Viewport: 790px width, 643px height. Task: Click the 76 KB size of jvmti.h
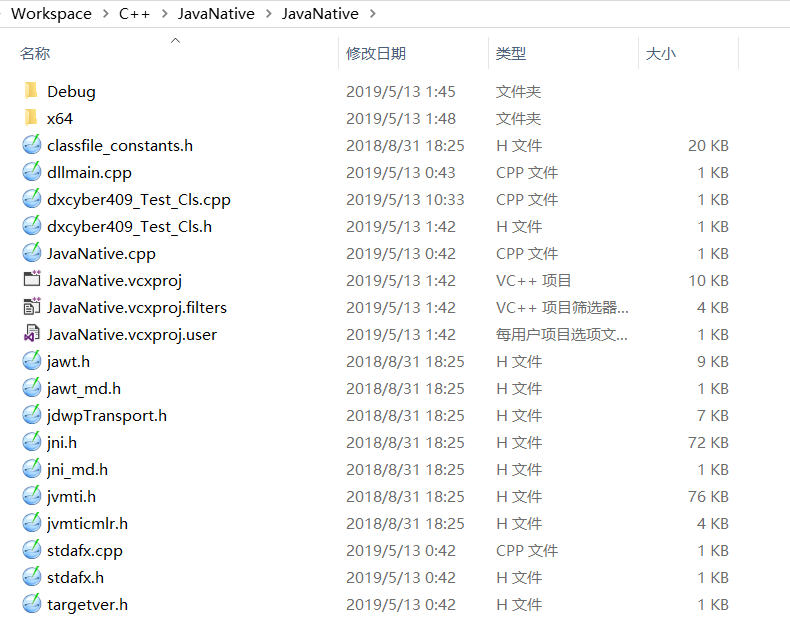pyautogui.click(x=708, y=496)
